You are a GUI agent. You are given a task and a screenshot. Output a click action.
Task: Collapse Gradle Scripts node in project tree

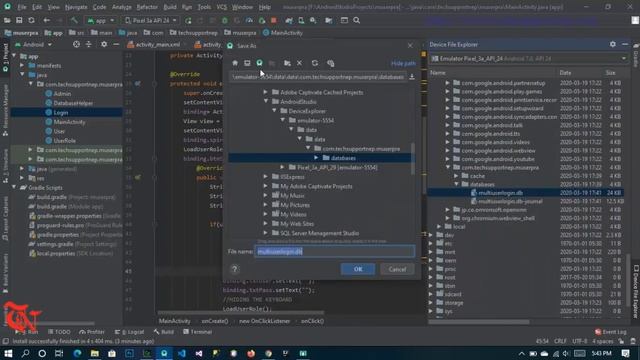(x=14, y=188)
